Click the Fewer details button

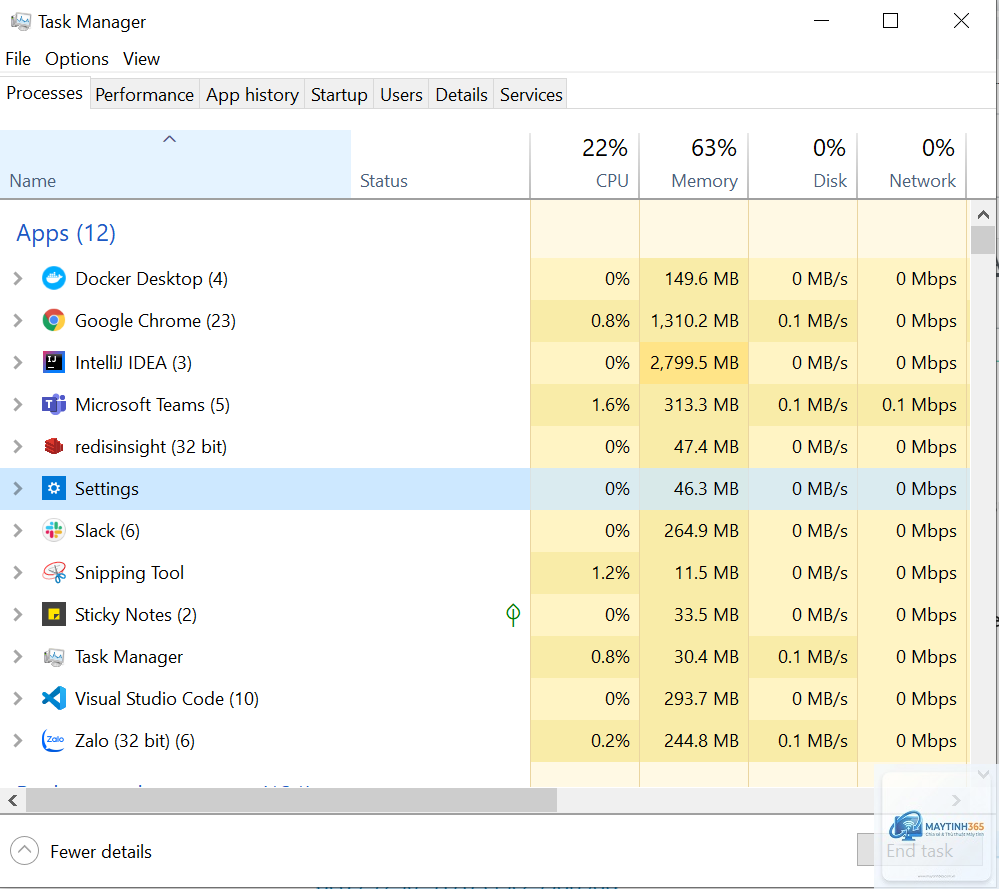[82, 851]
